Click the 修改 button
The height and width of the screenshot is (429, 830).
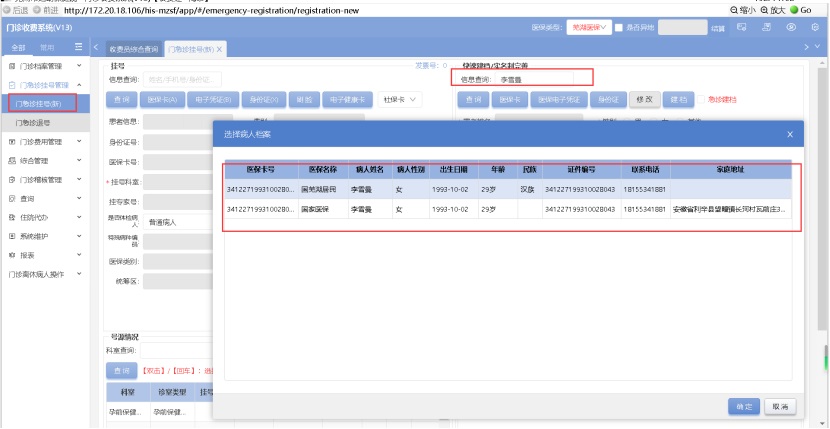point(644,100)
